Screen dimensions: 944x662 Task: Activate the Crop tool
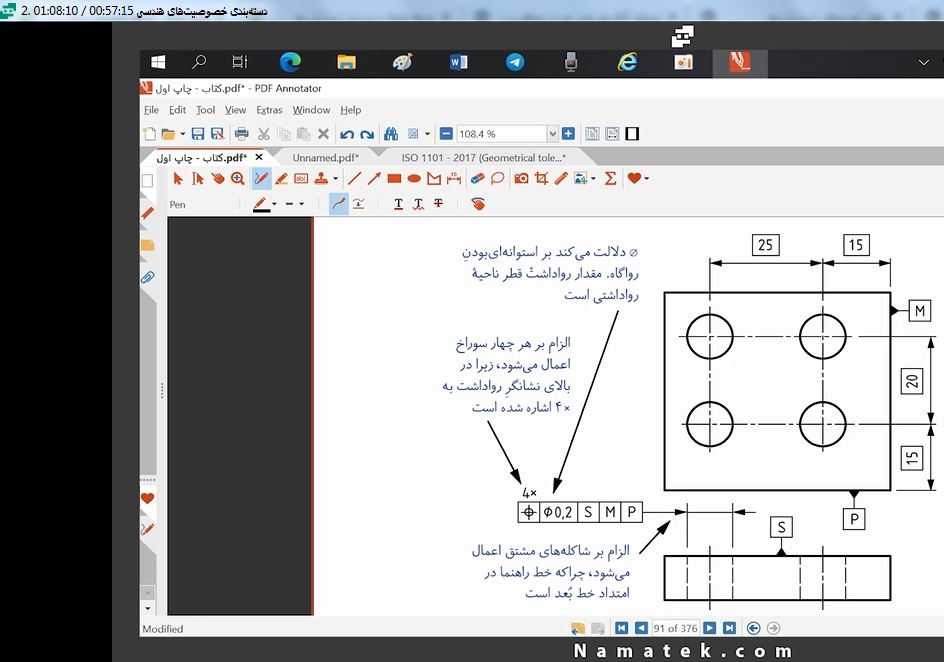click(x=541, y=178)
